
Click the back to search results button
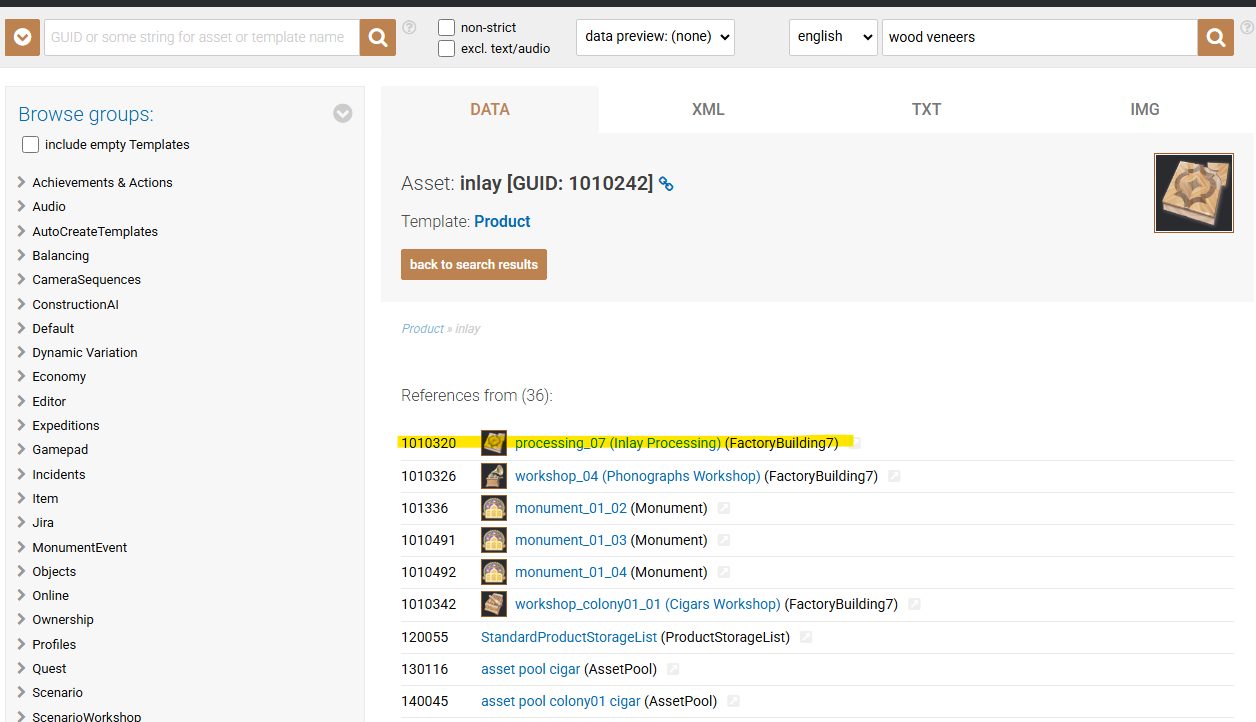[x=474, y=265]
